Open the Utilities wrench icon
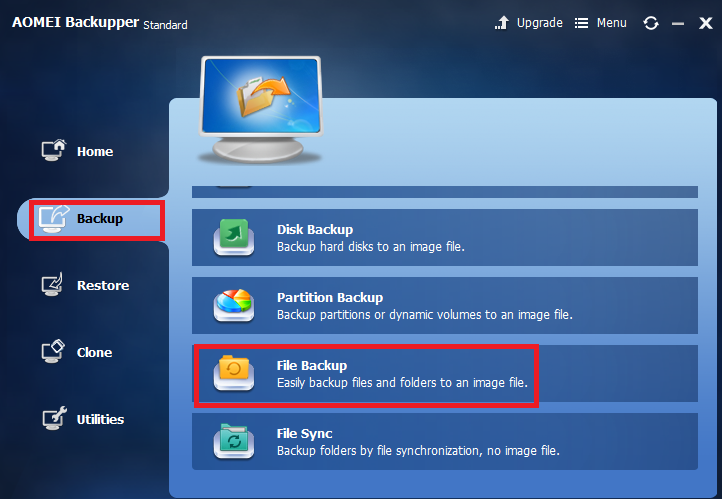 point(54,418)
